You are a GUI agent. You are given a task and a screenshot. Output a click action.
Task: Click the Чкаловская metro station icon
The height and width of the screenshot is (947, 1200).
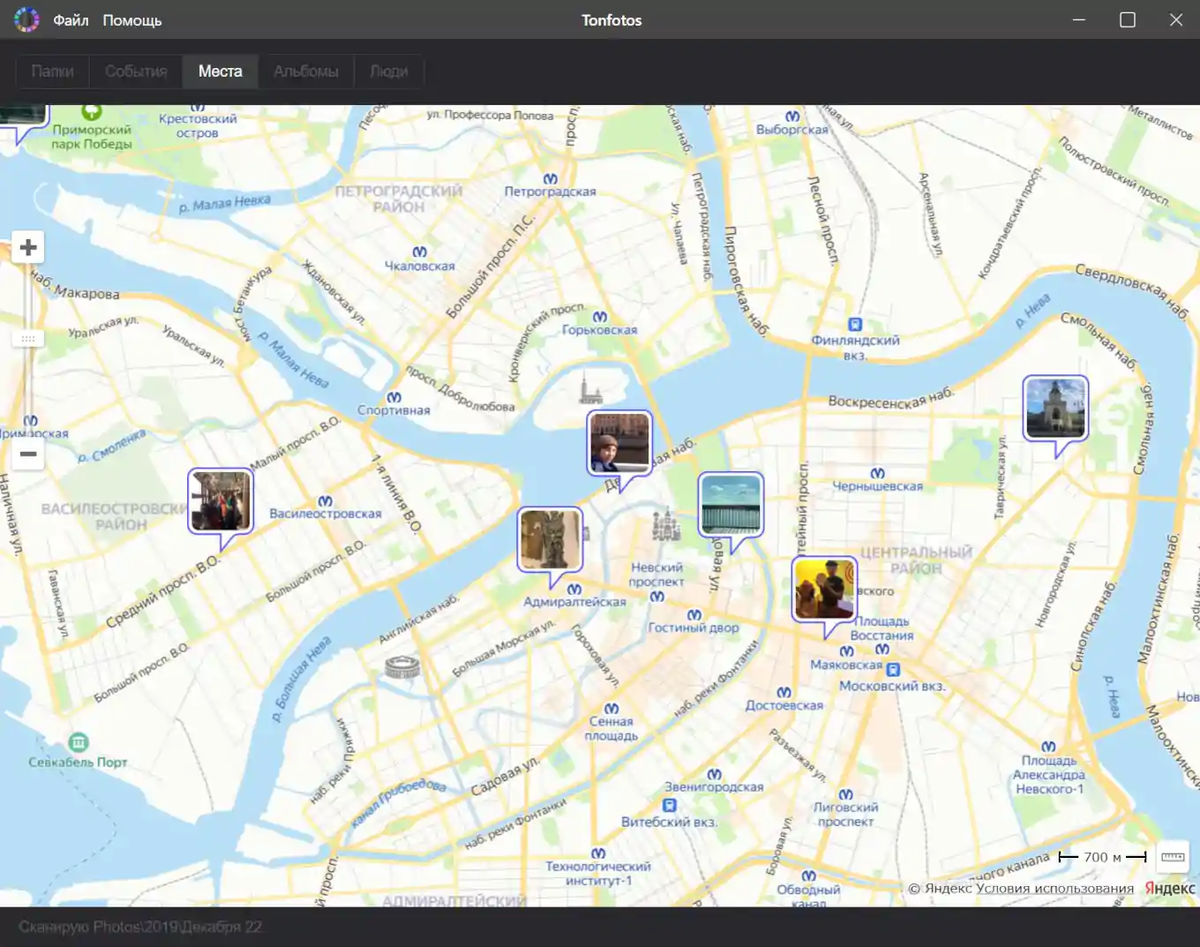[420, 250]
